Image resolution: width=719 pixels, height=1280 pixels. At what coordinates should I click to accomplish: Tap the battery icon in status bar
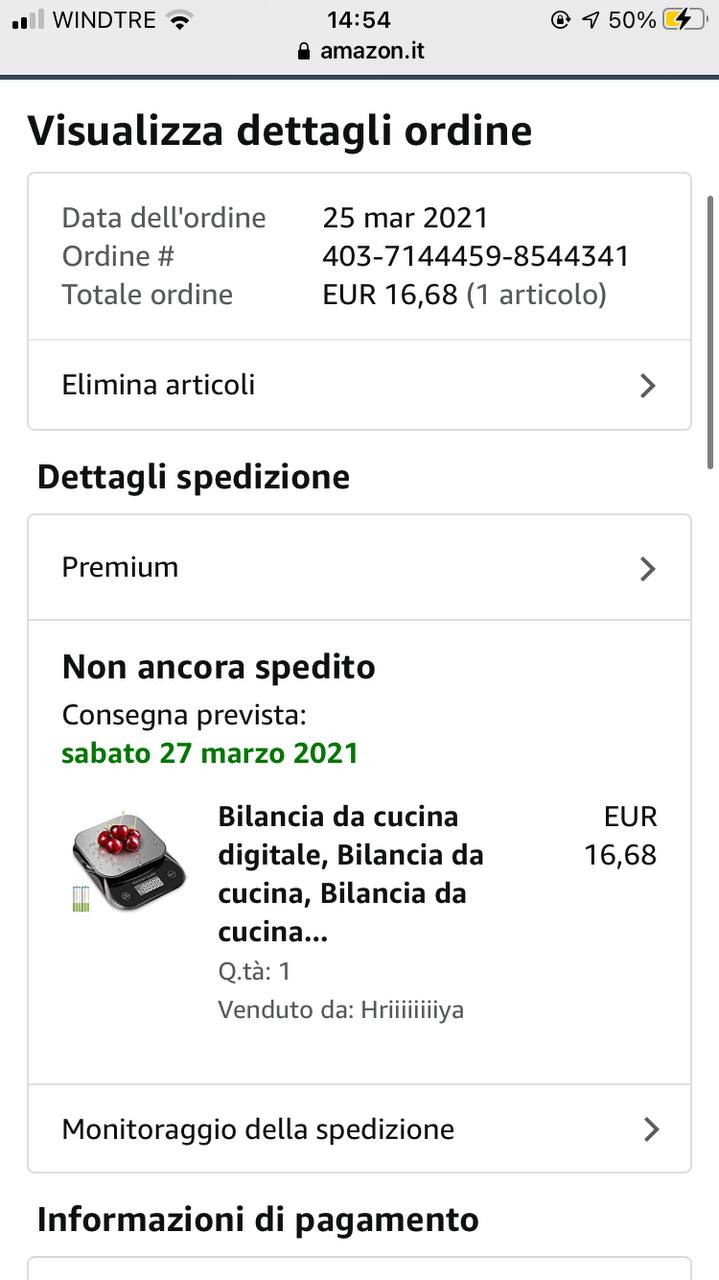[x=684, y=19]
